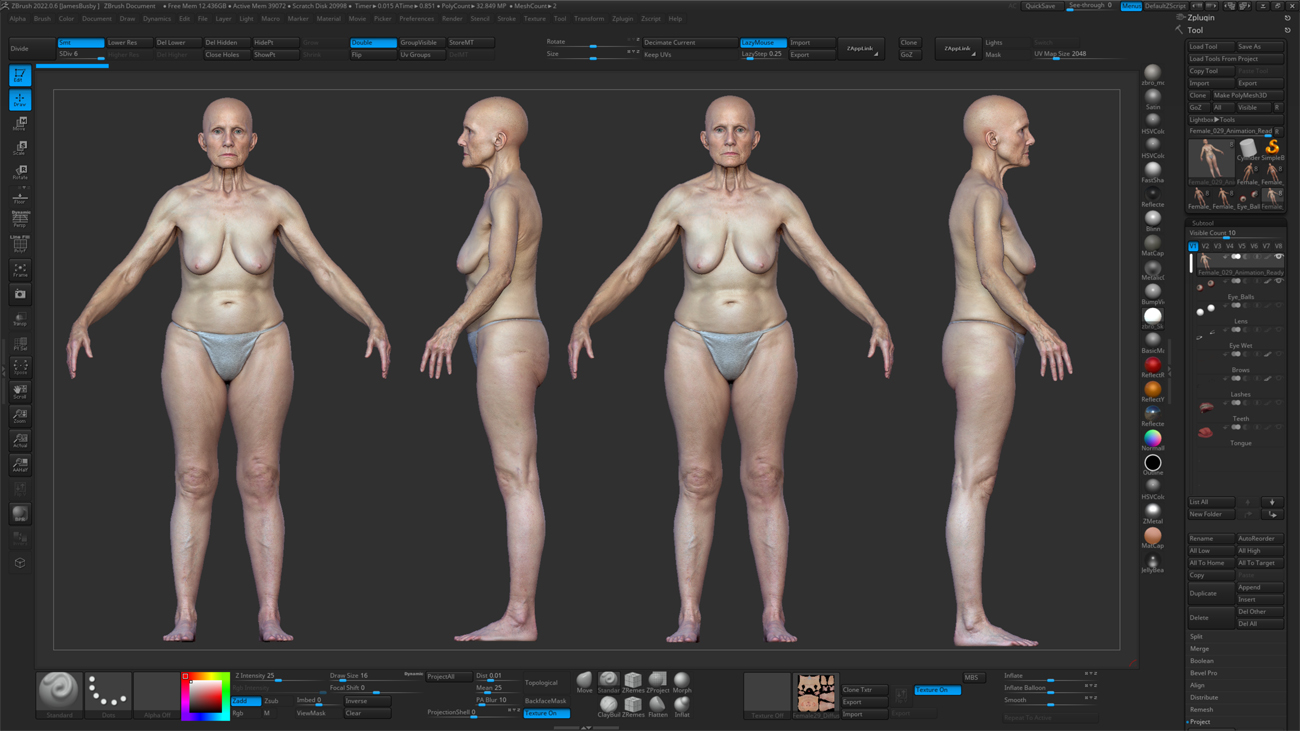Activate the Draw mode icon

point(19,100)
